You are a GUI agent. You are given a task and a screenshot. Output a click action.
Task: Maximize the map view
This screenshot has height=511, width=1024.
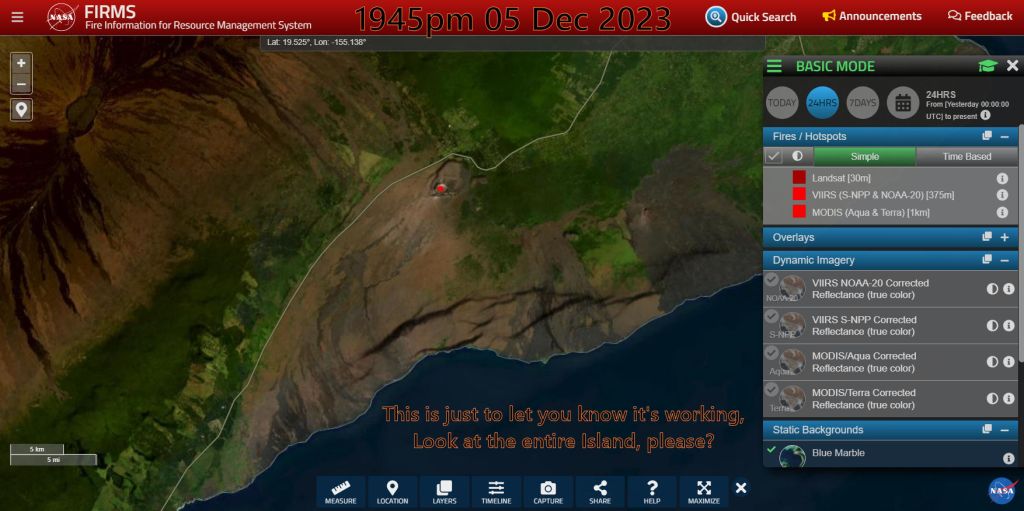pos(704,491)
